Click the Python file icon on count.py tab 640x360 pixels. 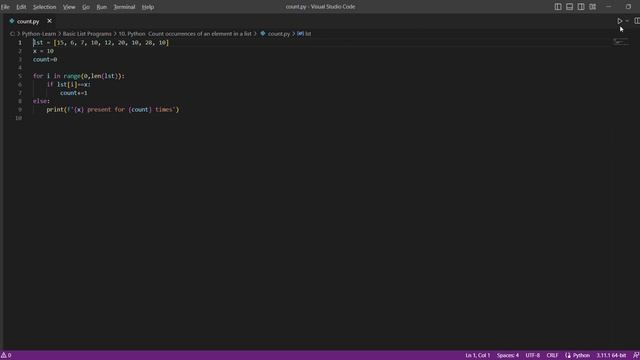12,21
